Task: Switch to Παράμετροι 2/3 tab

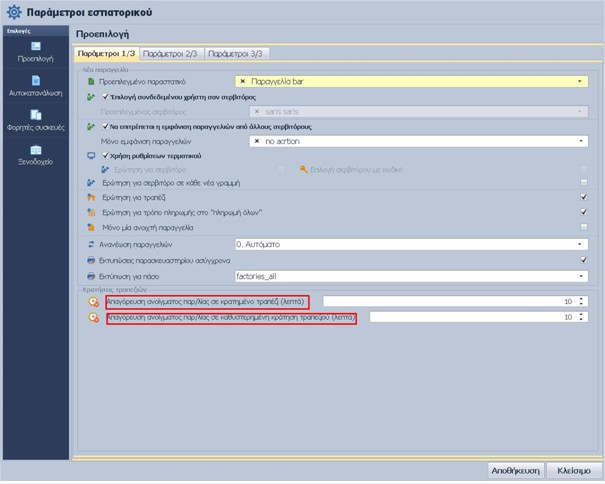Action: click(171, 53)
